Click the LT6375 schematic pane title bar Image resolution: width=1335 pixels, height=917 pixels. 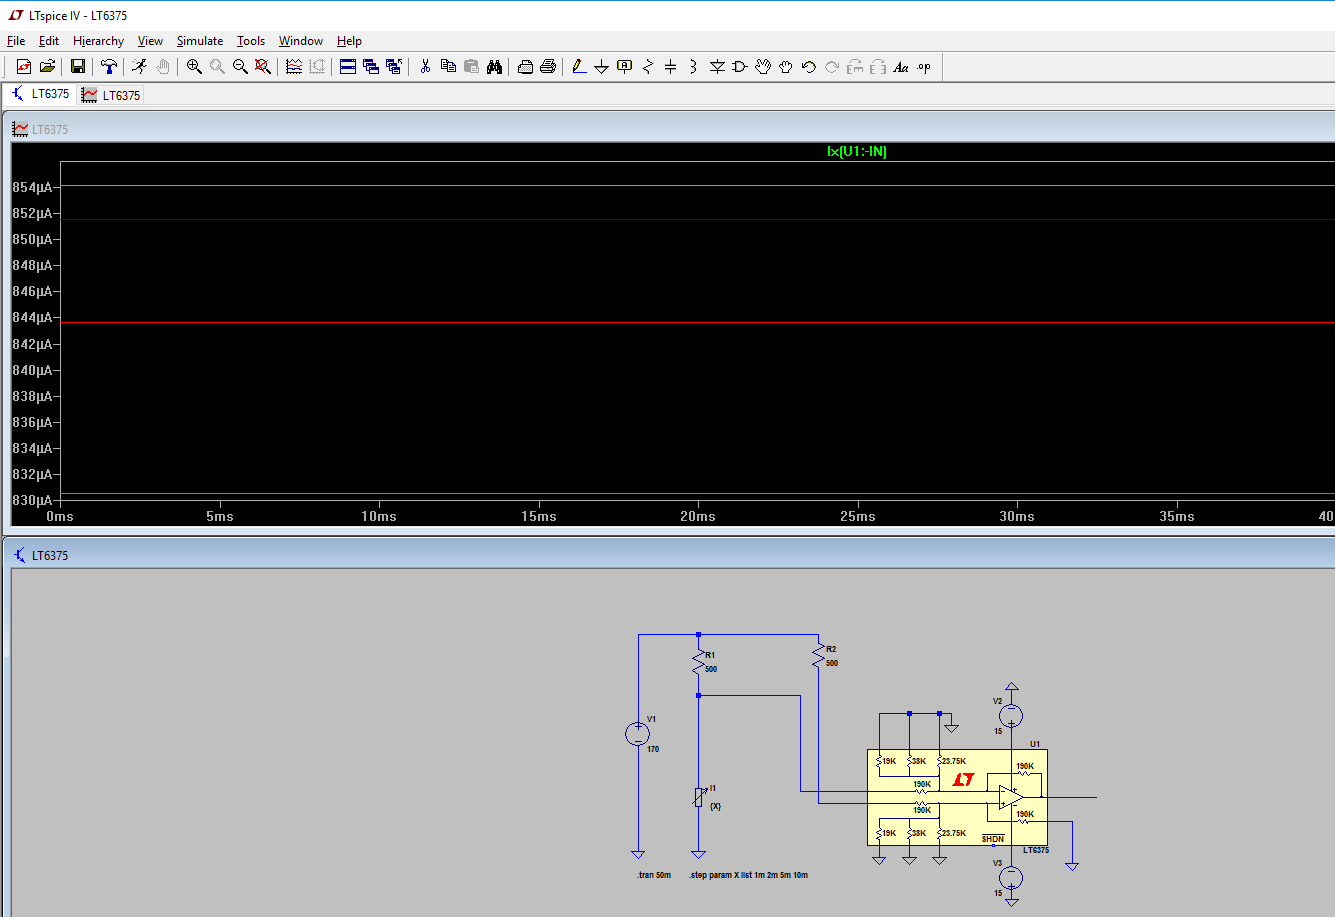(x=669, y=555)
